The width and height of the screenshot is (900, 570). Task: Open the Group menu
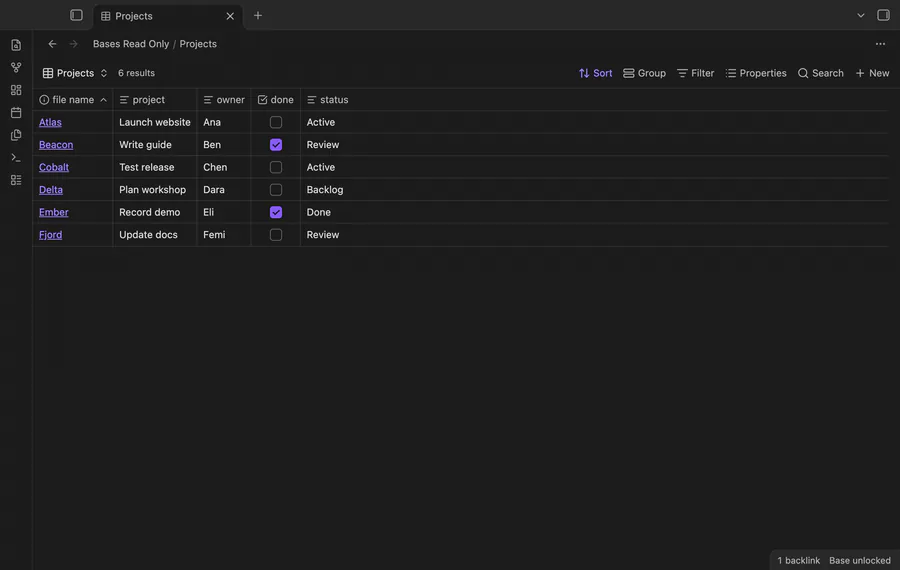(x=644, y=73)
